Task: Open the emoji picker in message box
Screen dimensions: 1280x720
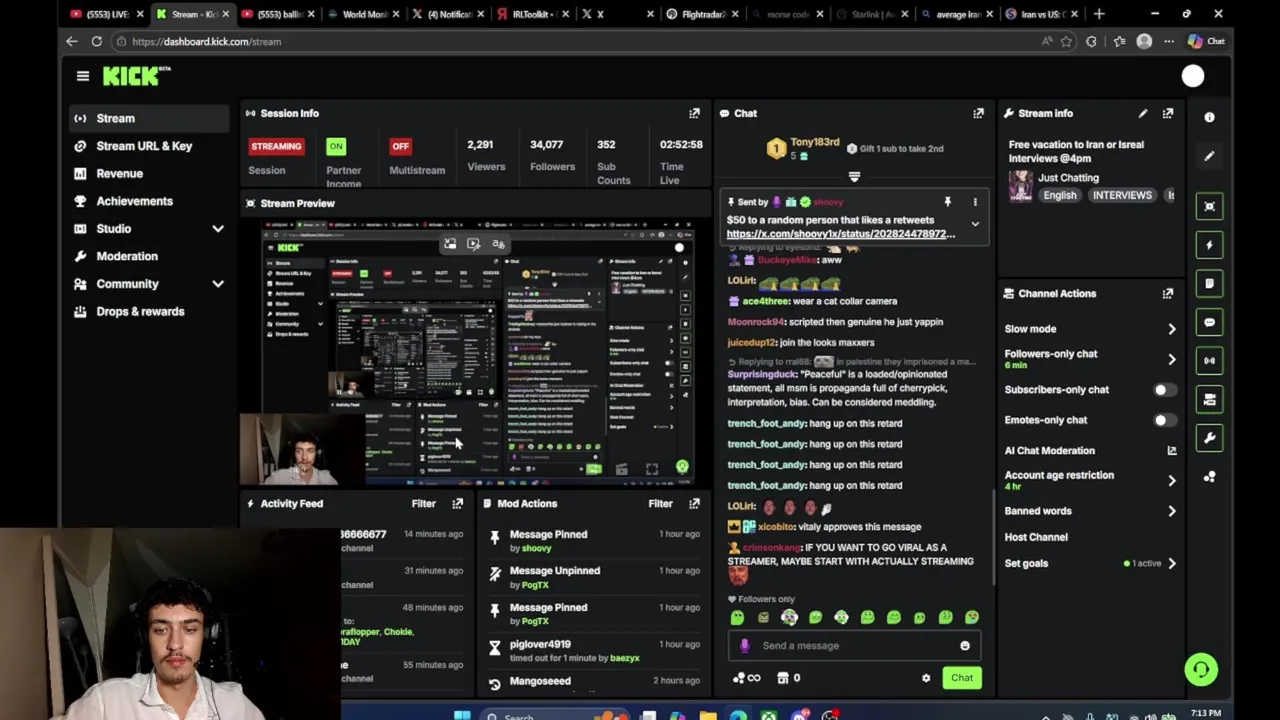Action: tap(965, 646)
